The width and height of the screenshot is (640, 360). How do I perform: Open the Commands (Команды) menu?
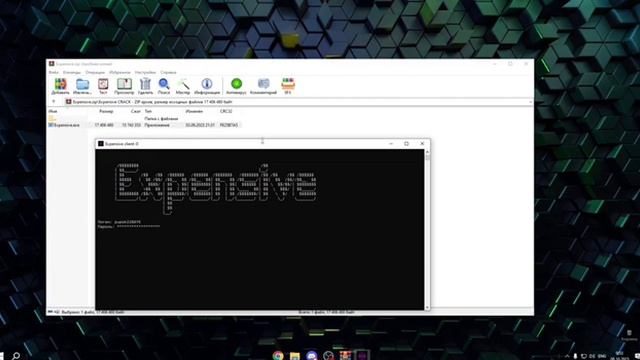click(72, 72)
